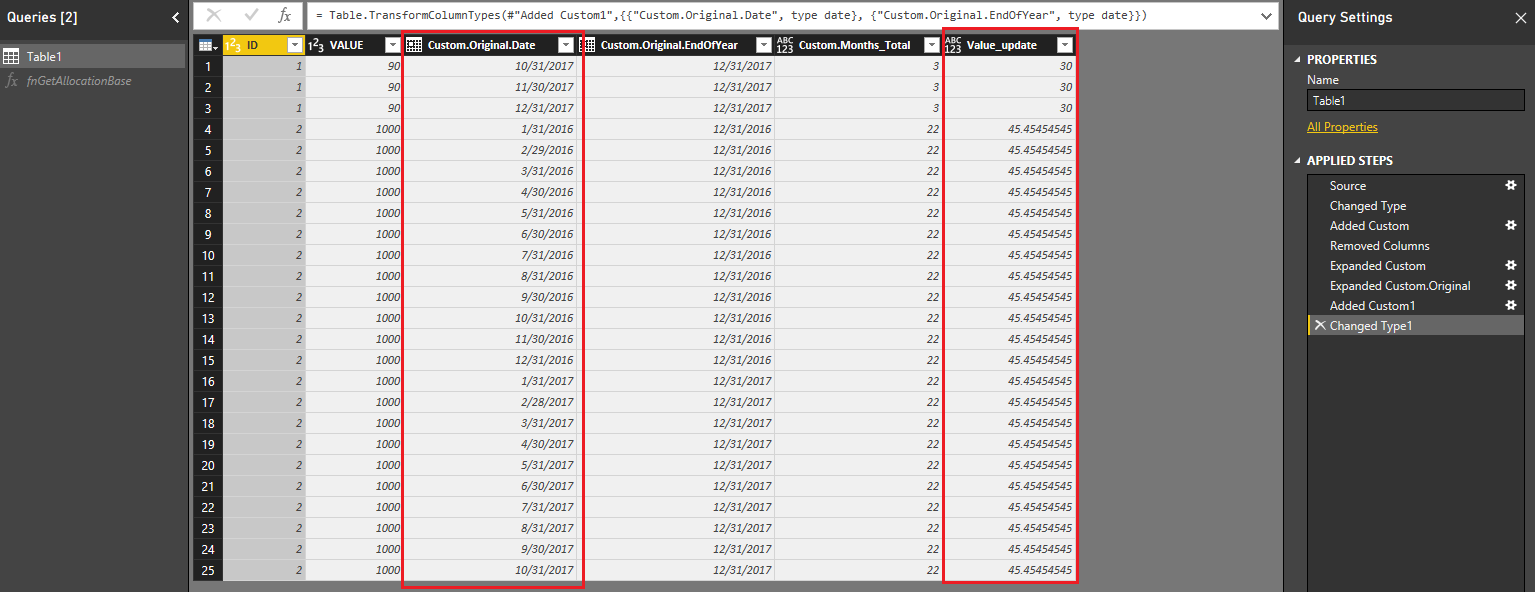Click VALUE cell 1000 in row 4
1535x592 pixels.
pyautogui.click(x=353, y=129)
